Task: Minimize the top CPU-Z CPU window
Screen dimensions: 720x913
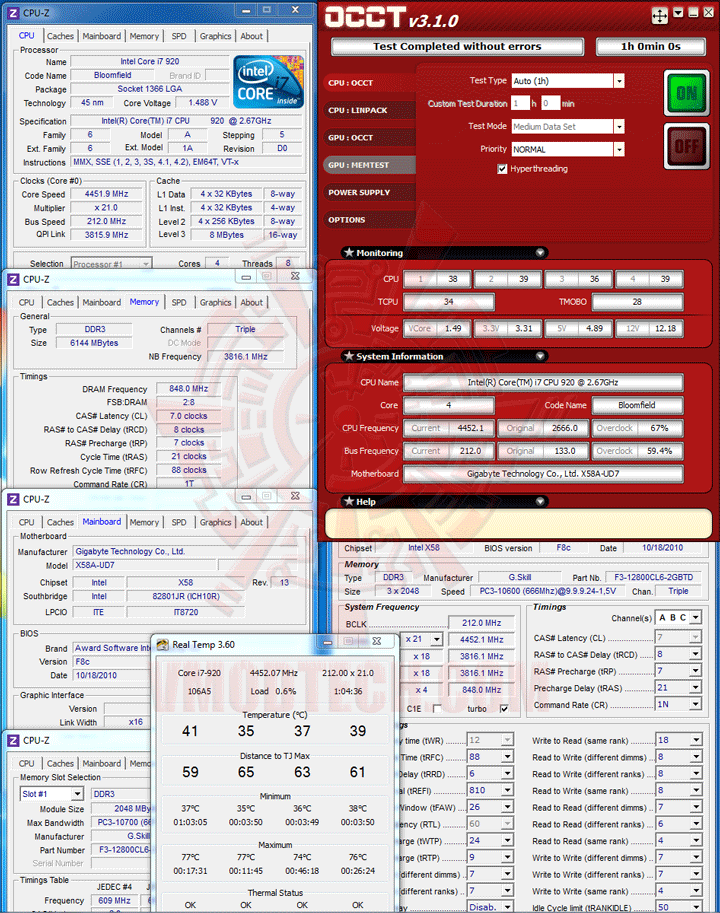Action: [x=246, y=10]
